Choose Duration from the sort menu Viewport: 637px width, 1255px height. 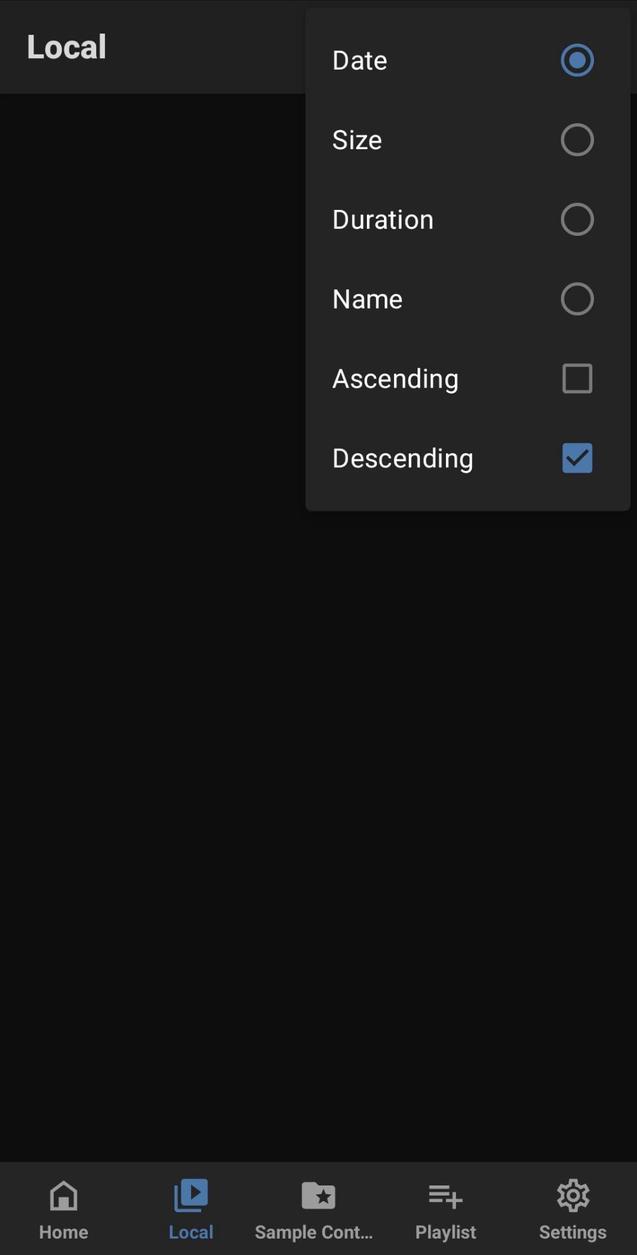pyautogui.click(x=382, y=219)
